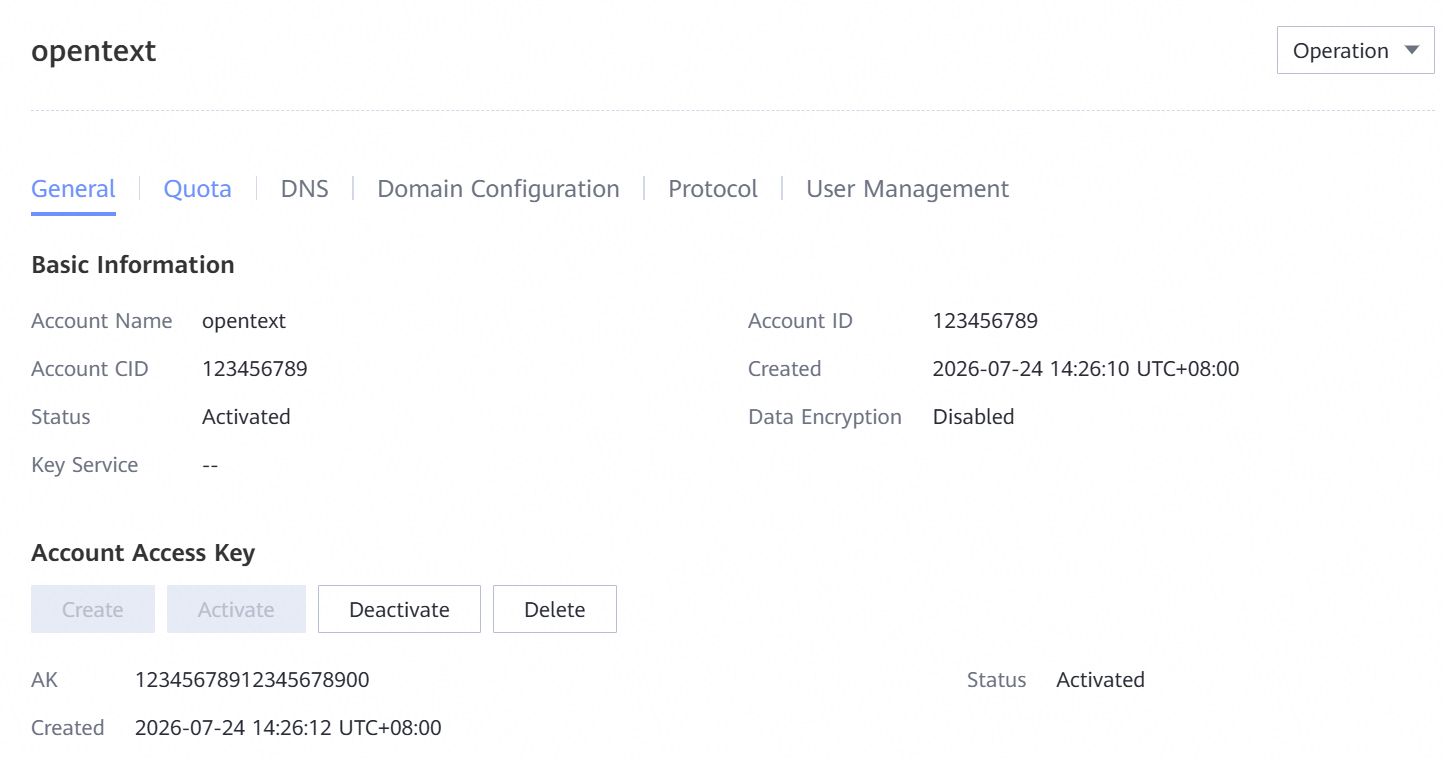Deactivate the account access key
The width and height of the screenshot is (1444, 759).
[399, 610]
